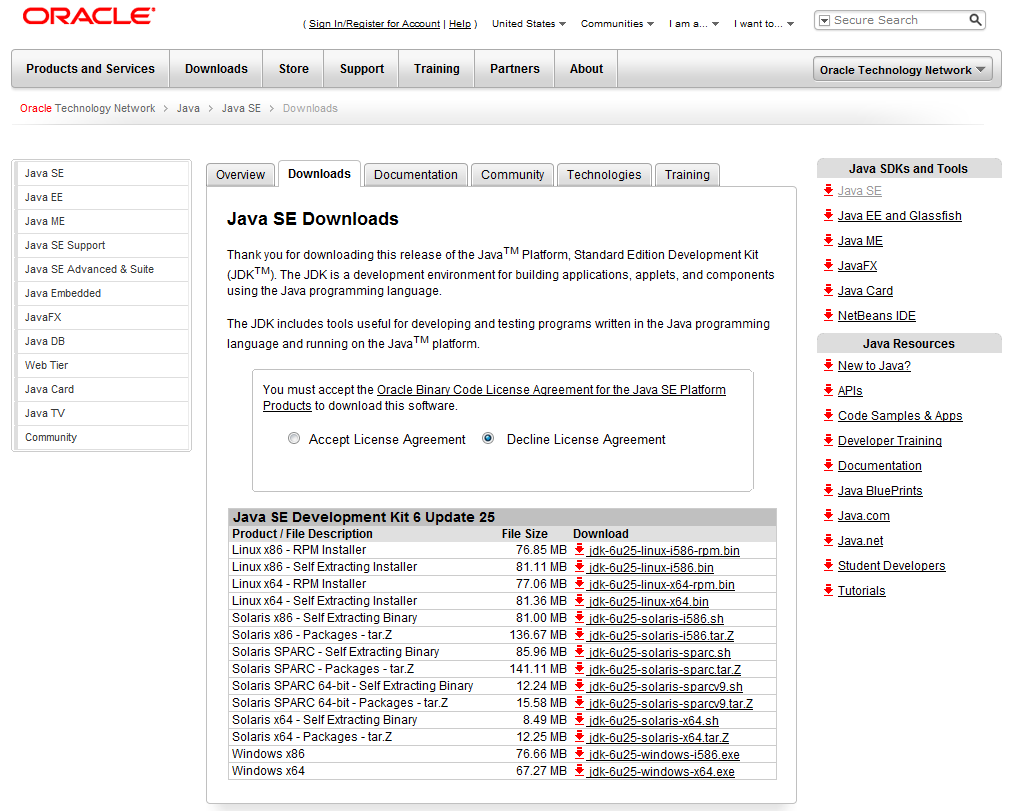This screenshot has height=811, width=1021.
Task: Open Web Tier in left navigation
Action: coord(103,365)
